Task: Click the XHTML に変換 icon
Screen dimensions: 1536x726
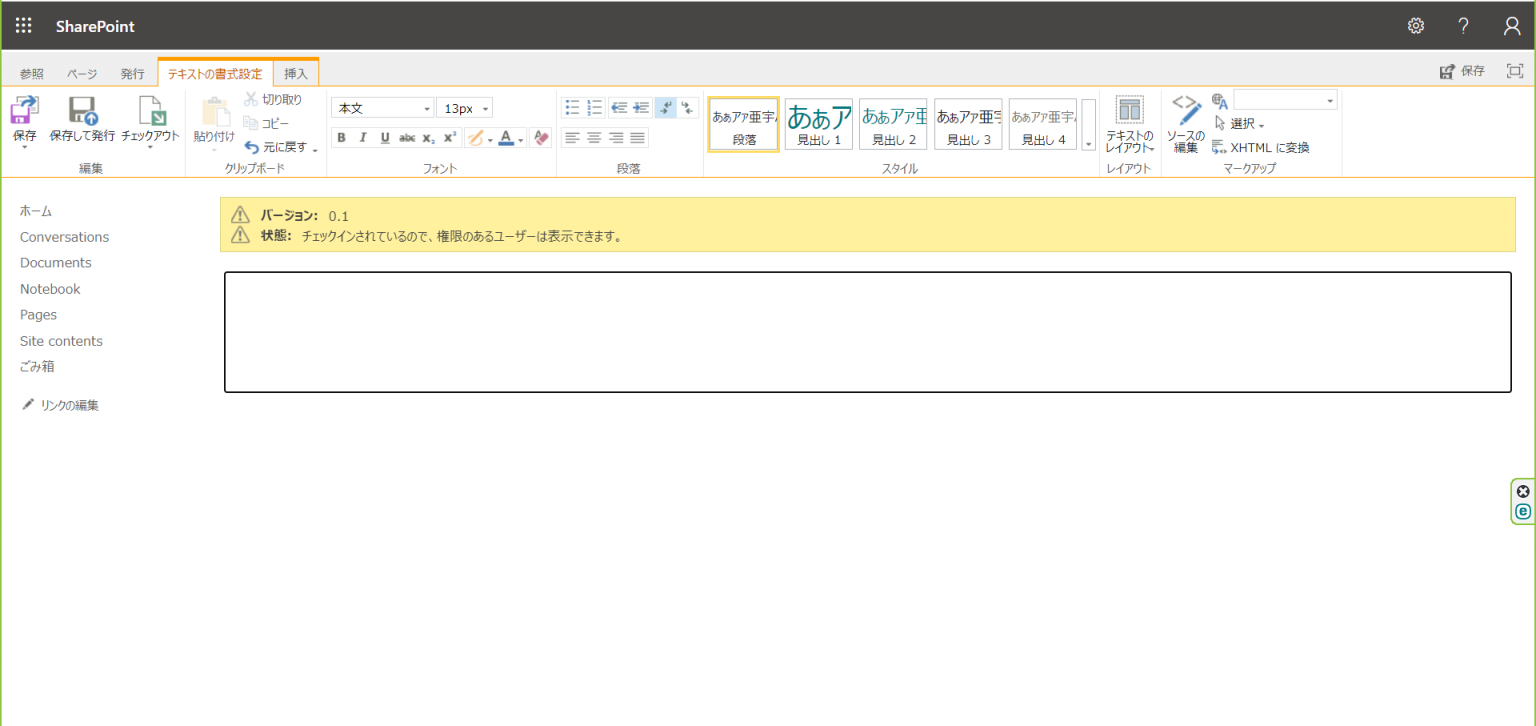Action: point(1219,147)
